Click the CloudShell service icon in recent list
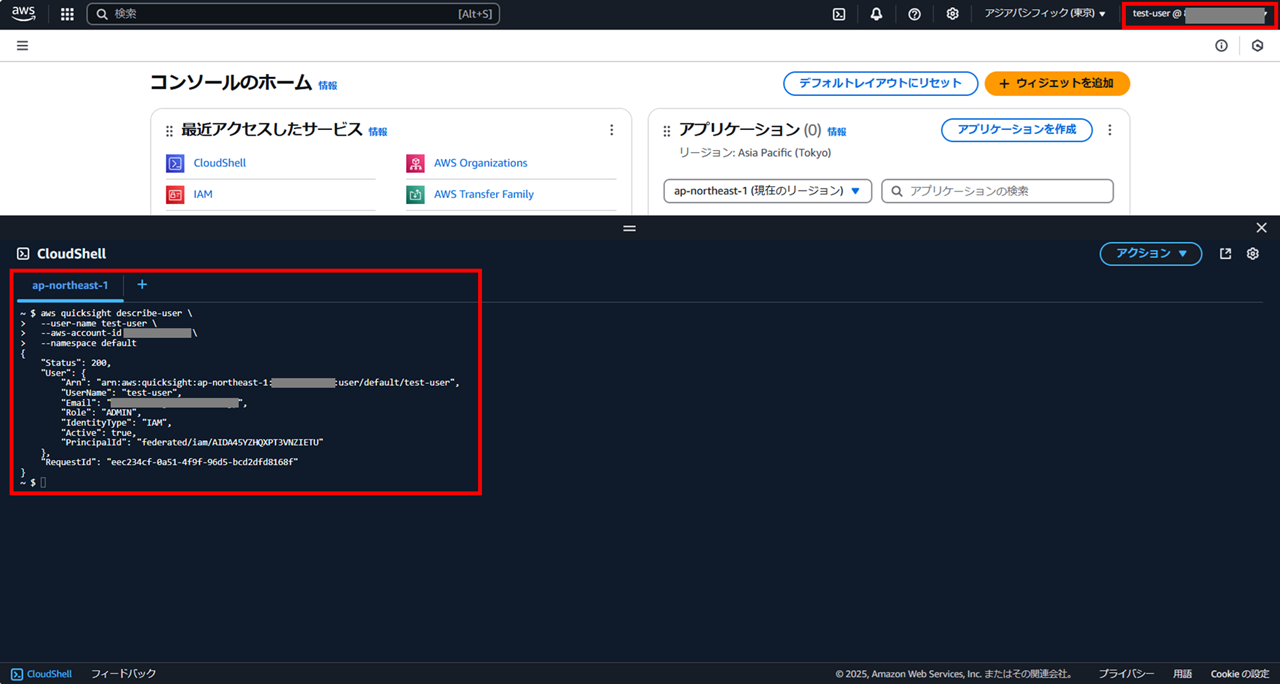The width and height of the screenshot is (1280, 684). [x=175, y=163]
